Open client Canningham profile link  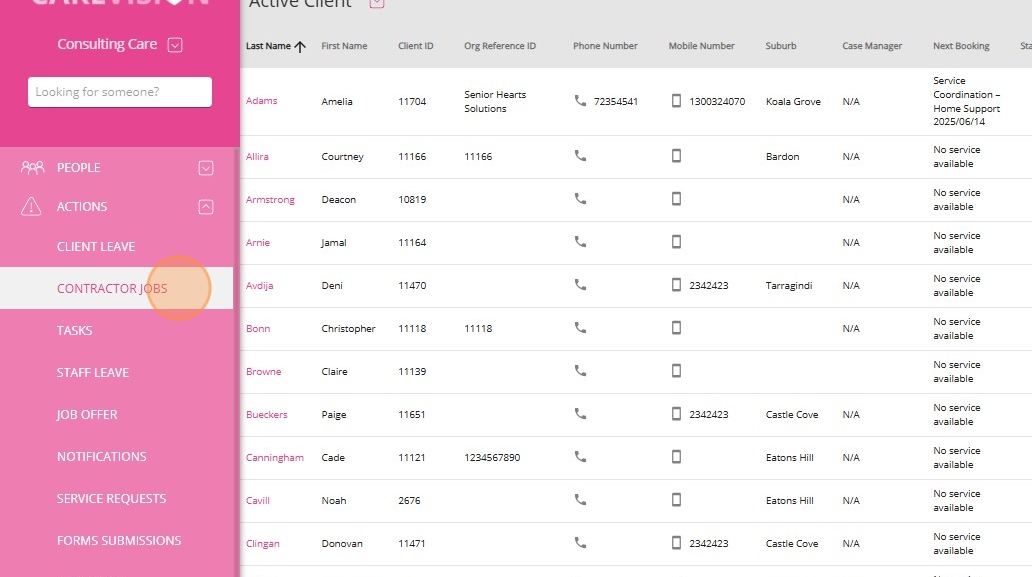(x=274, y=457)
